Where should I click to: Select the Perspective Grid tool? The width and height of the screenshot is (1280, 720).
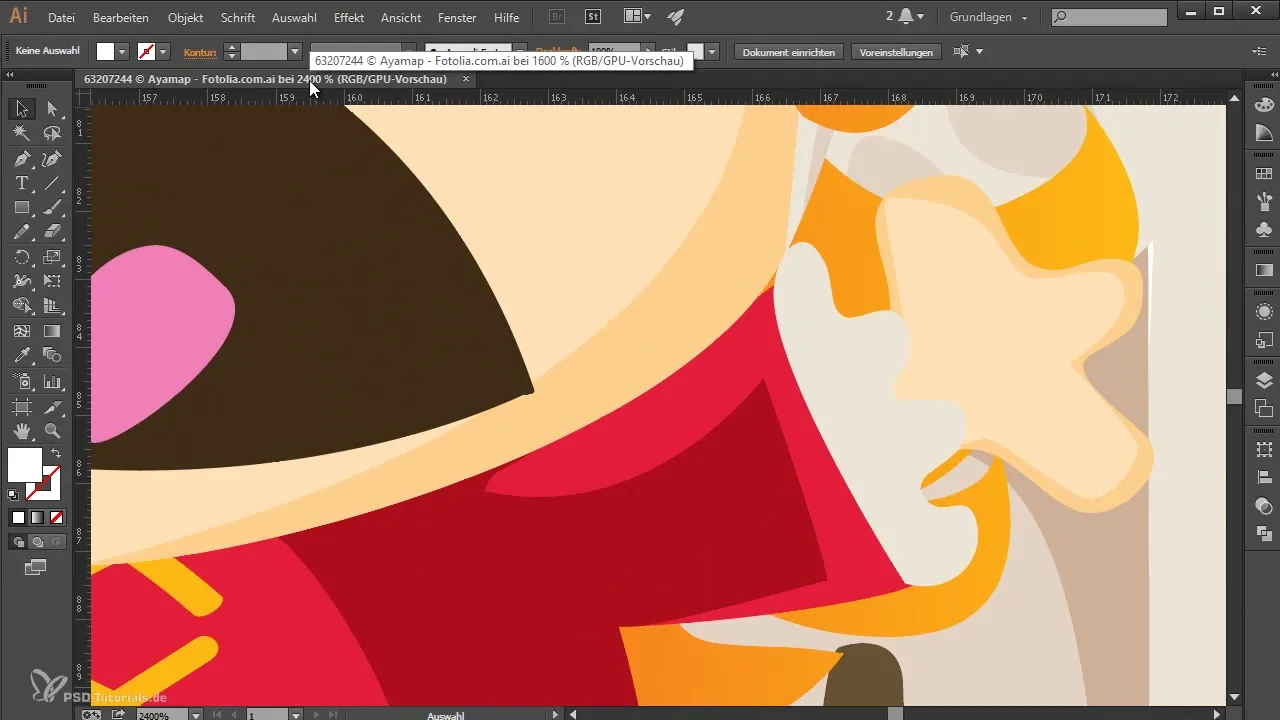pyautogui.click(x=52, y=306)
